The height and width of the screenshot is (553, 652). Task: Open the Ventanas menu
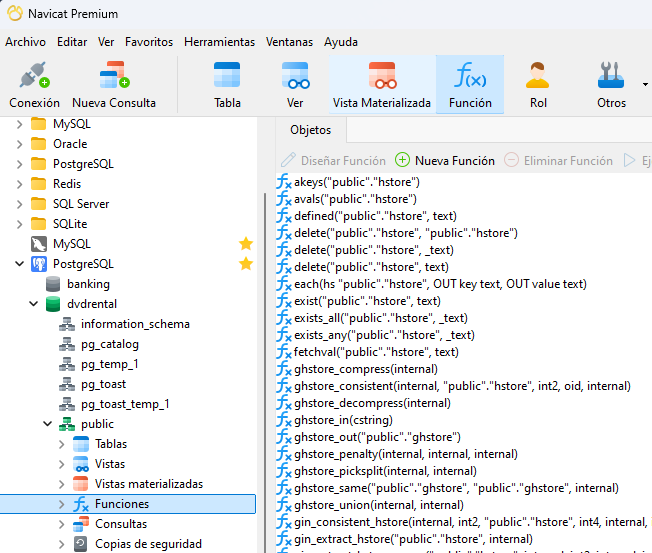tap(289, 42)
